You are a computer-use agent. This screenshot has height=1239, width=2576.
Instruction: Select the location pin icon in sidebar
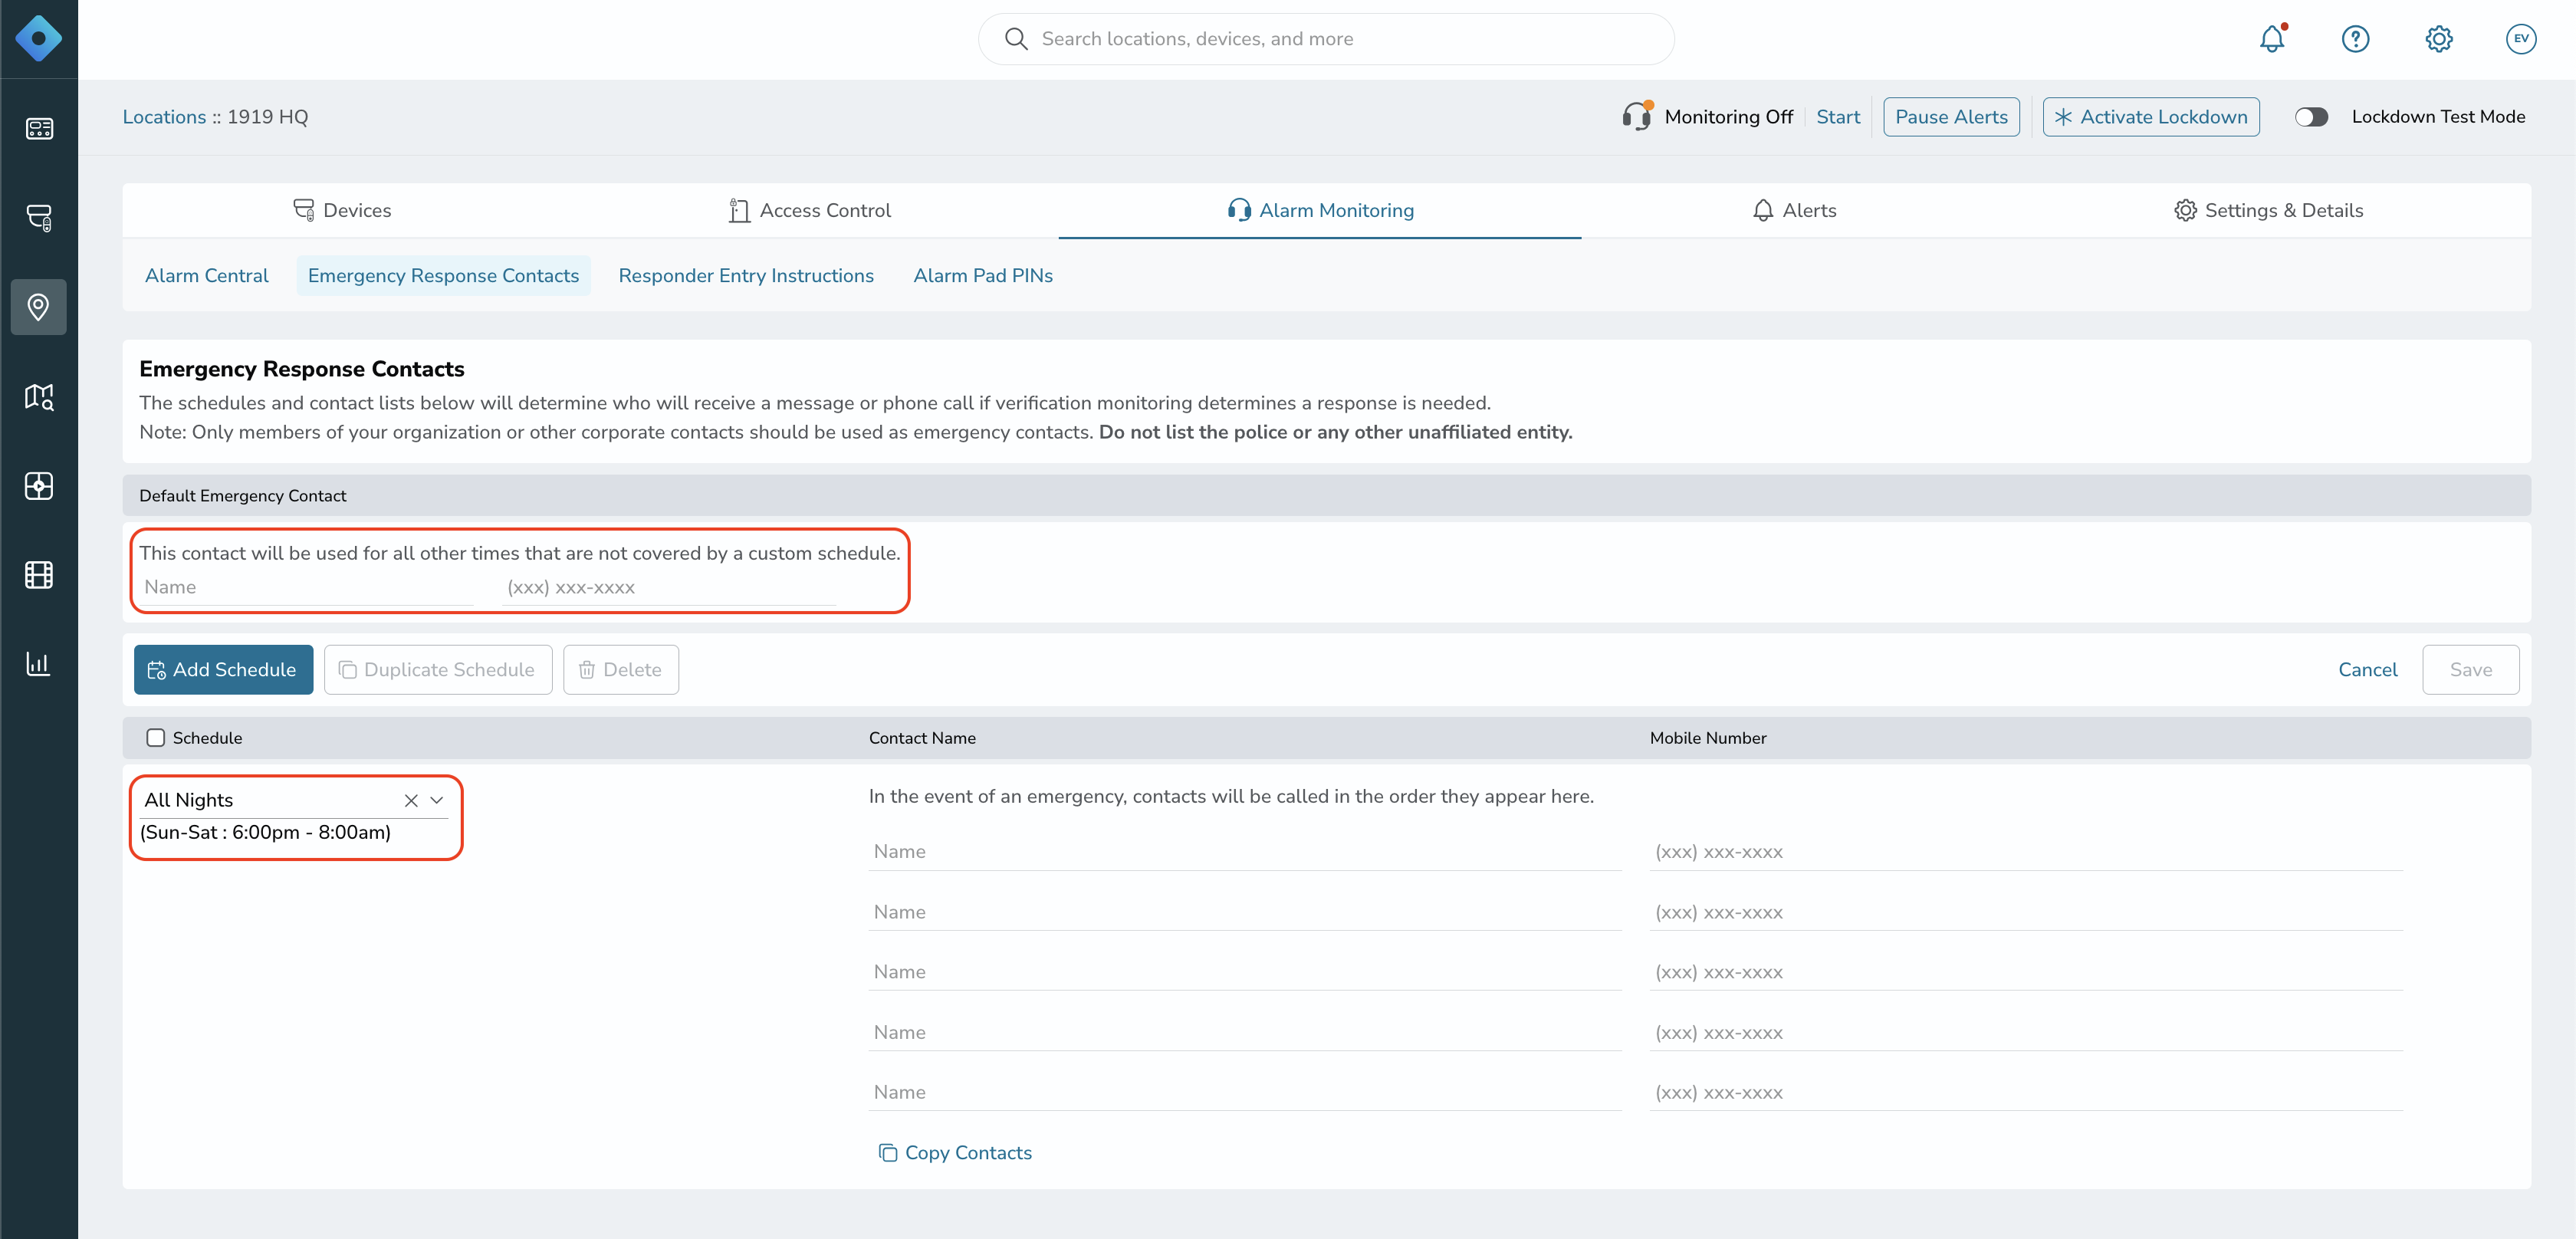[x=39, y=307]
